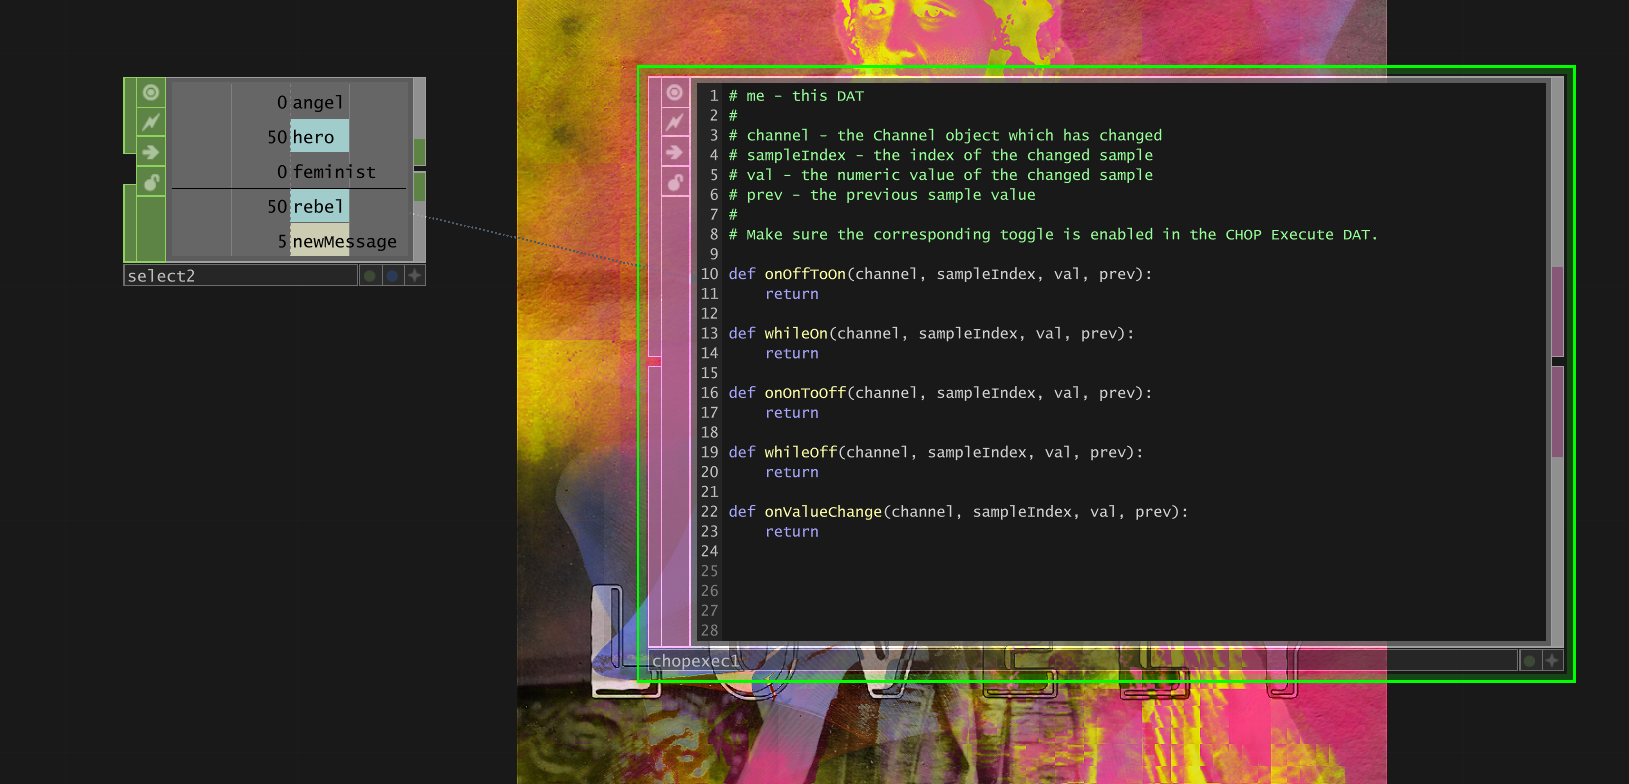
Task: Enable the bypass arrow flag on select2
Action: coord(151,152)
